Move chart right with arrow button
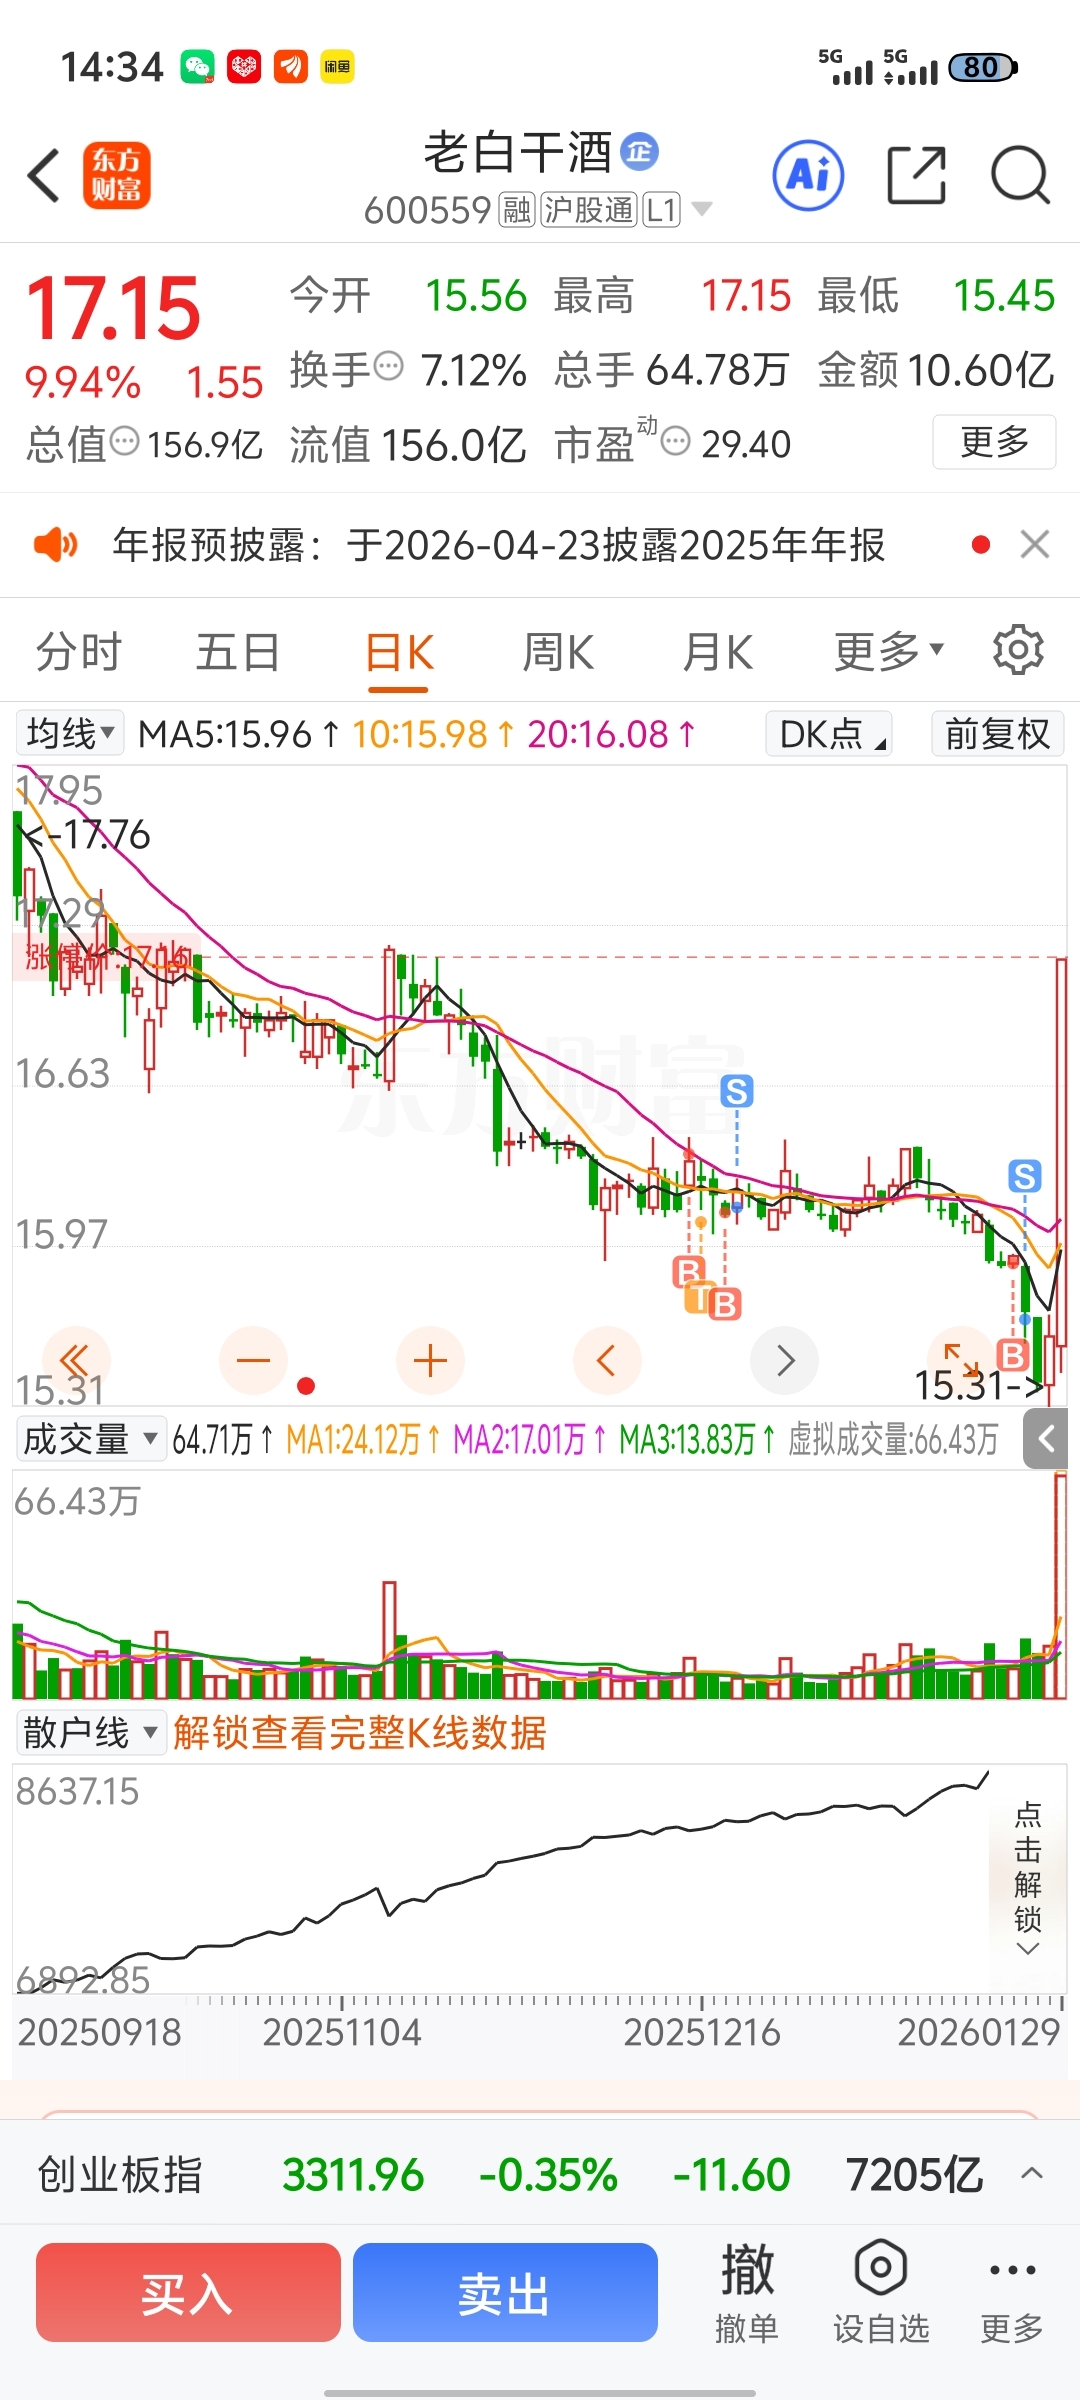This screenshot has height=2400, width=1080. pyautogui.click(x=784, y=1360)
